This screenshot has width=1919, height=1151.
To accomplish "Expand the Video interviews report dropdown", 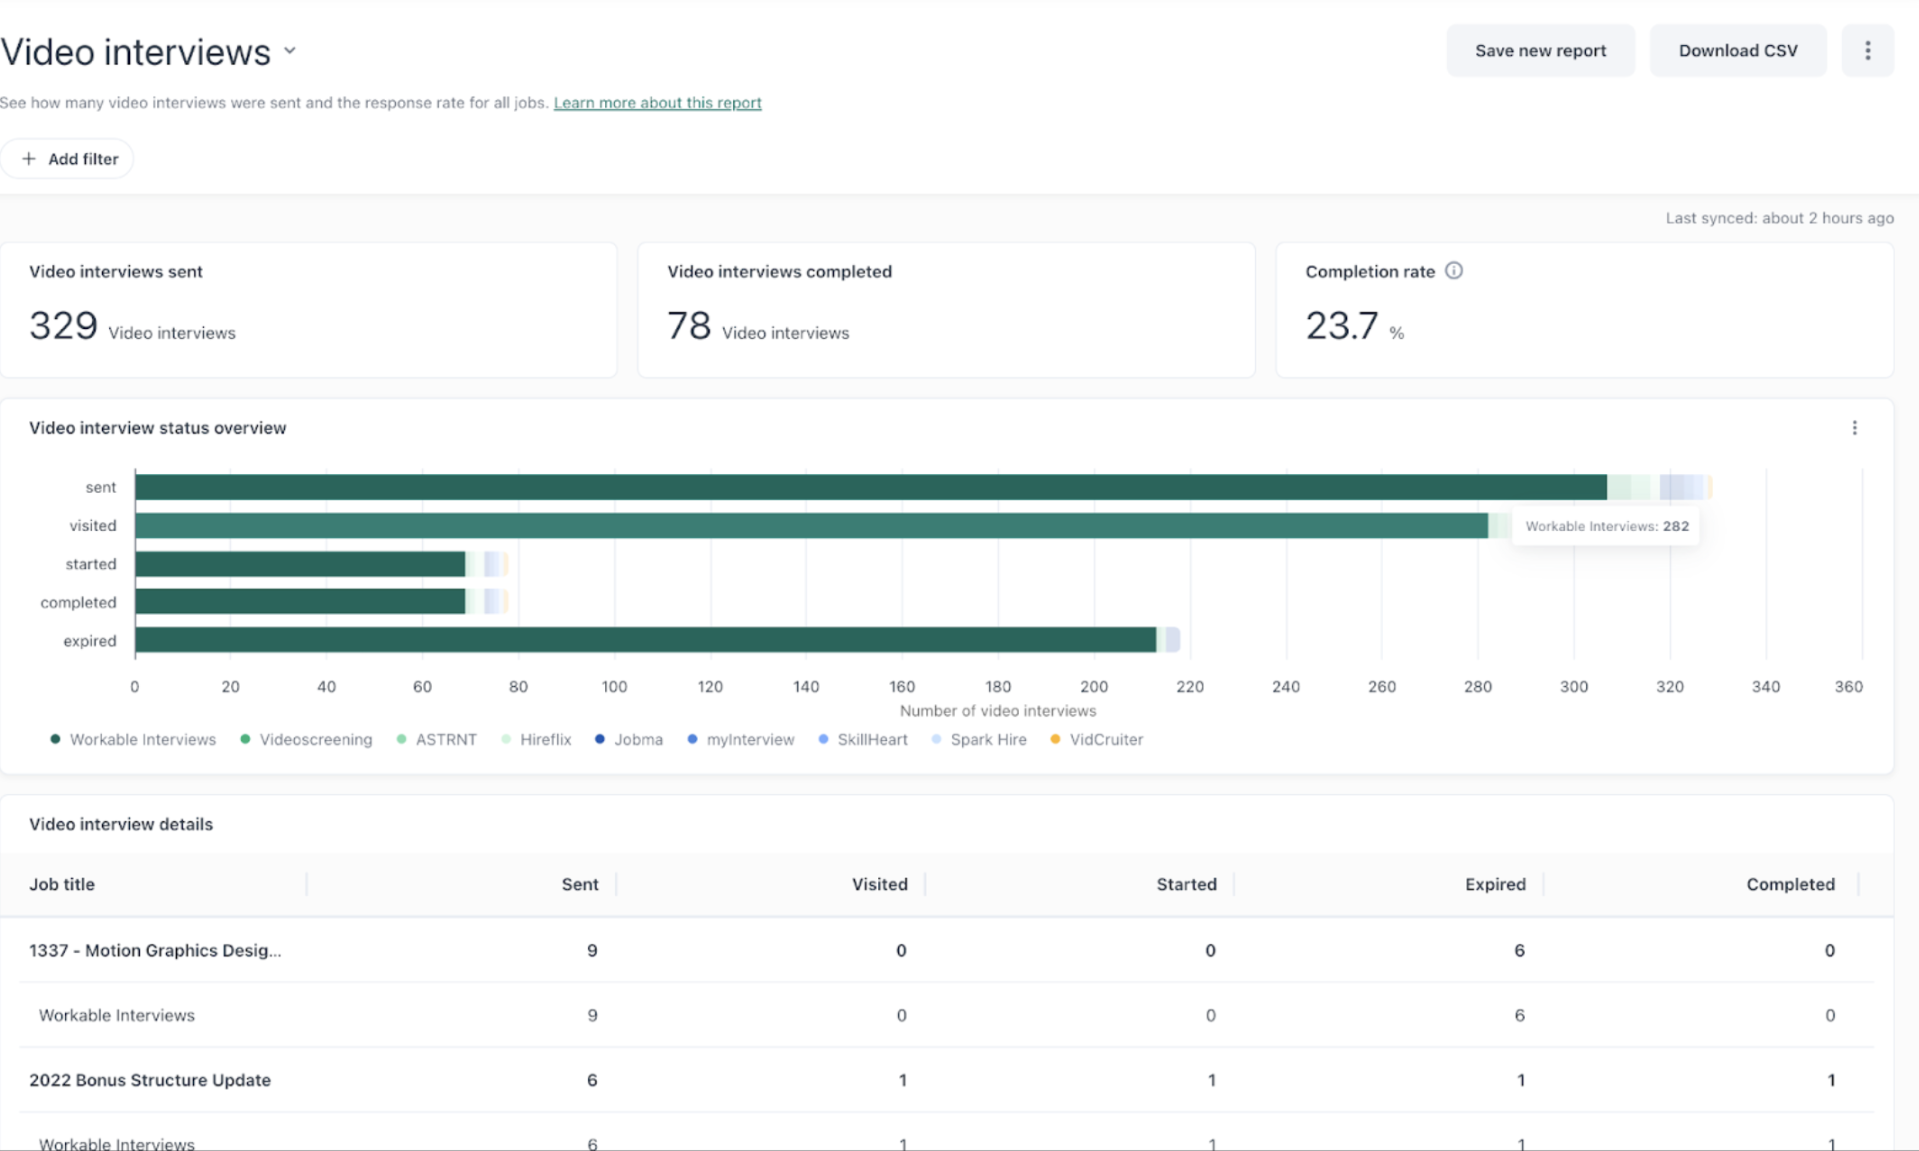I will (x=290, y=51).
